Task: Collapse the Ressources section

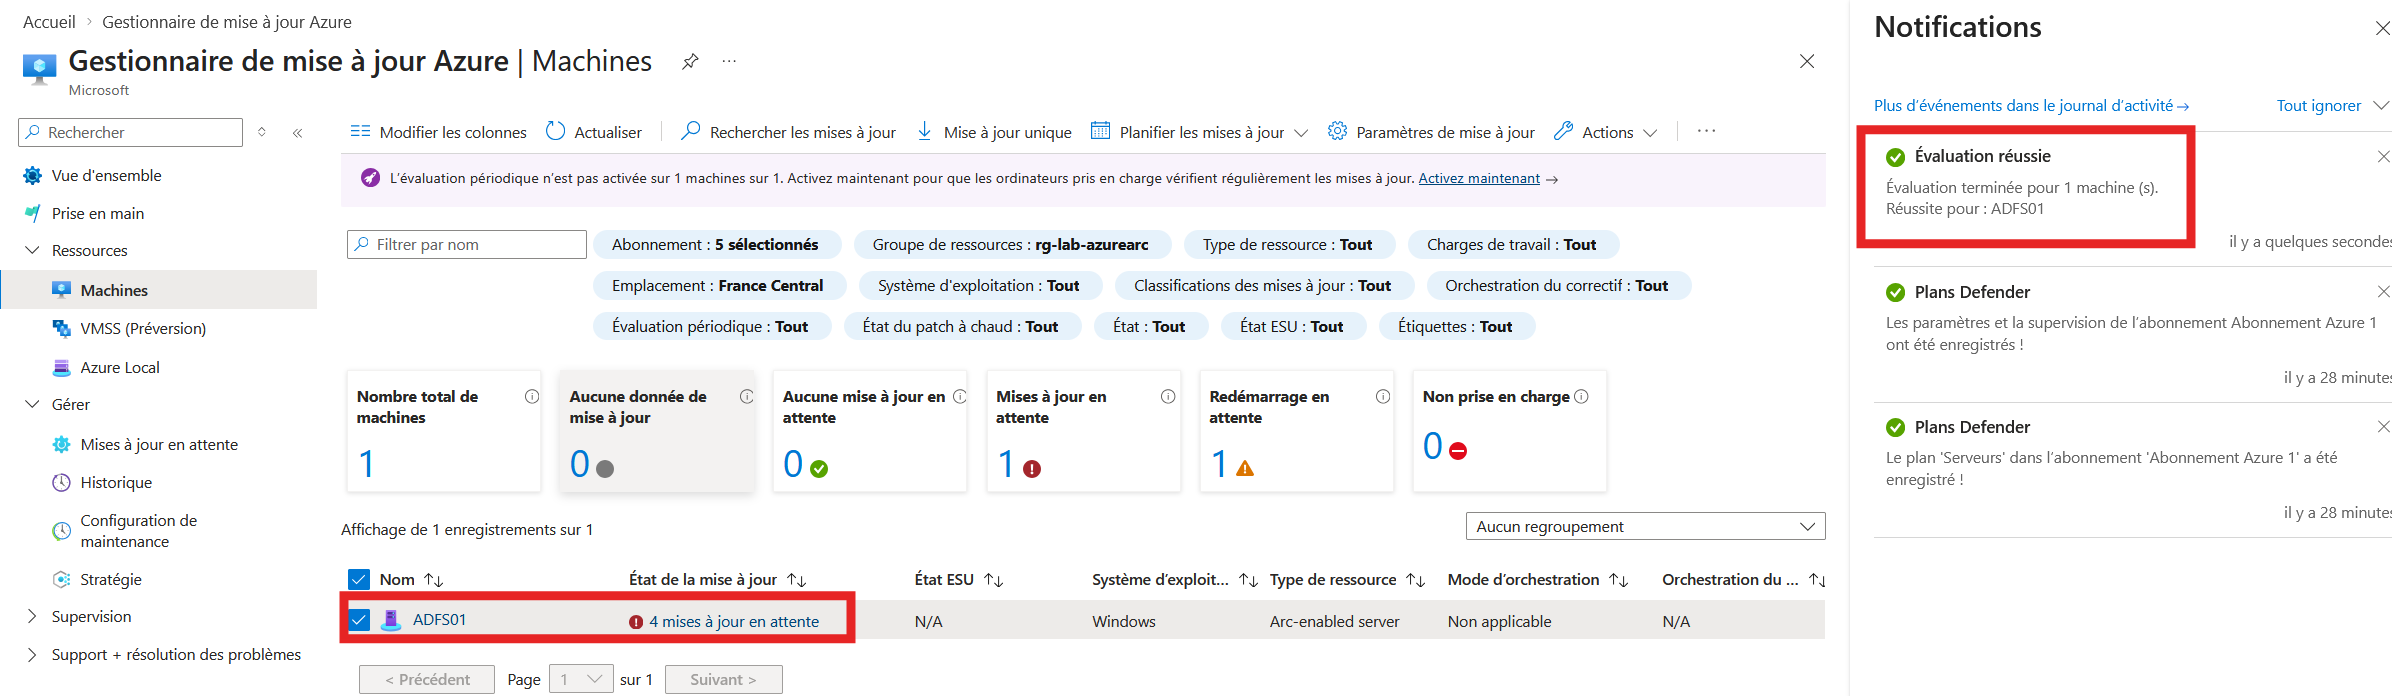Action: tap(32, 250)
